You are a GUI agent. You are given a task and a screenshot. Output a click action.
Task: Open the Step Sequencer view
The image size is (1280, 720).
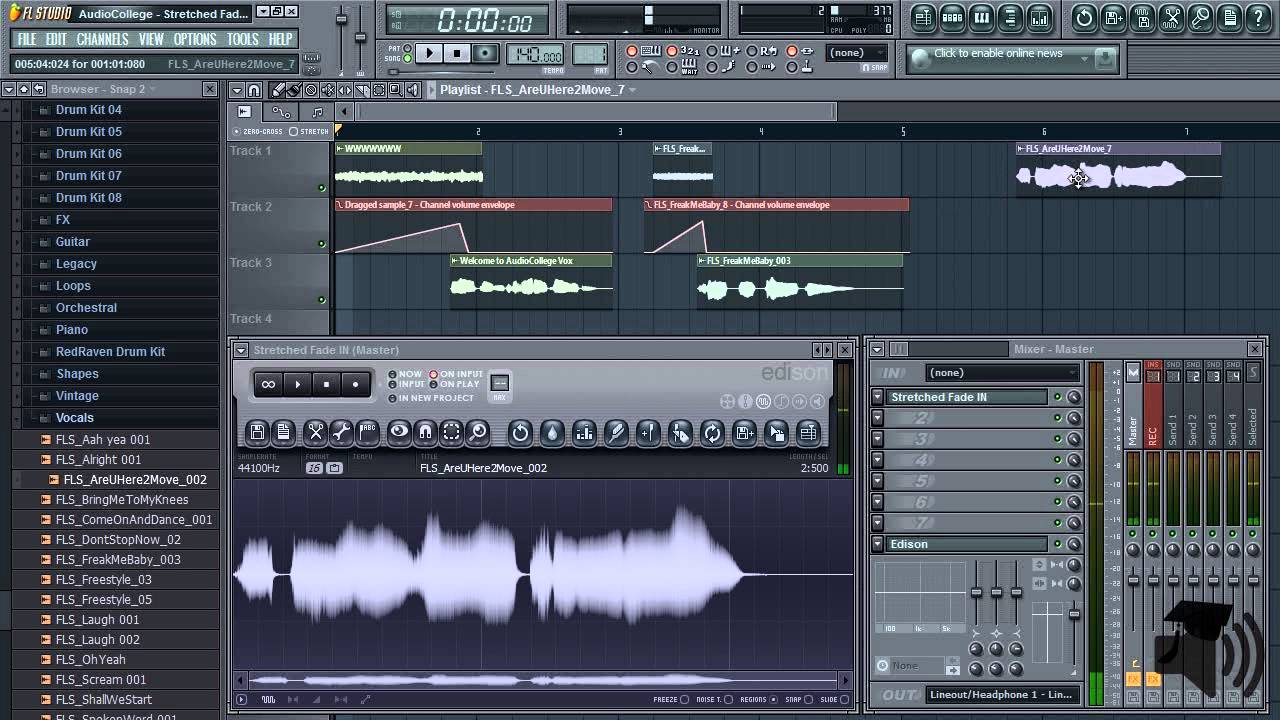point(953,18)
